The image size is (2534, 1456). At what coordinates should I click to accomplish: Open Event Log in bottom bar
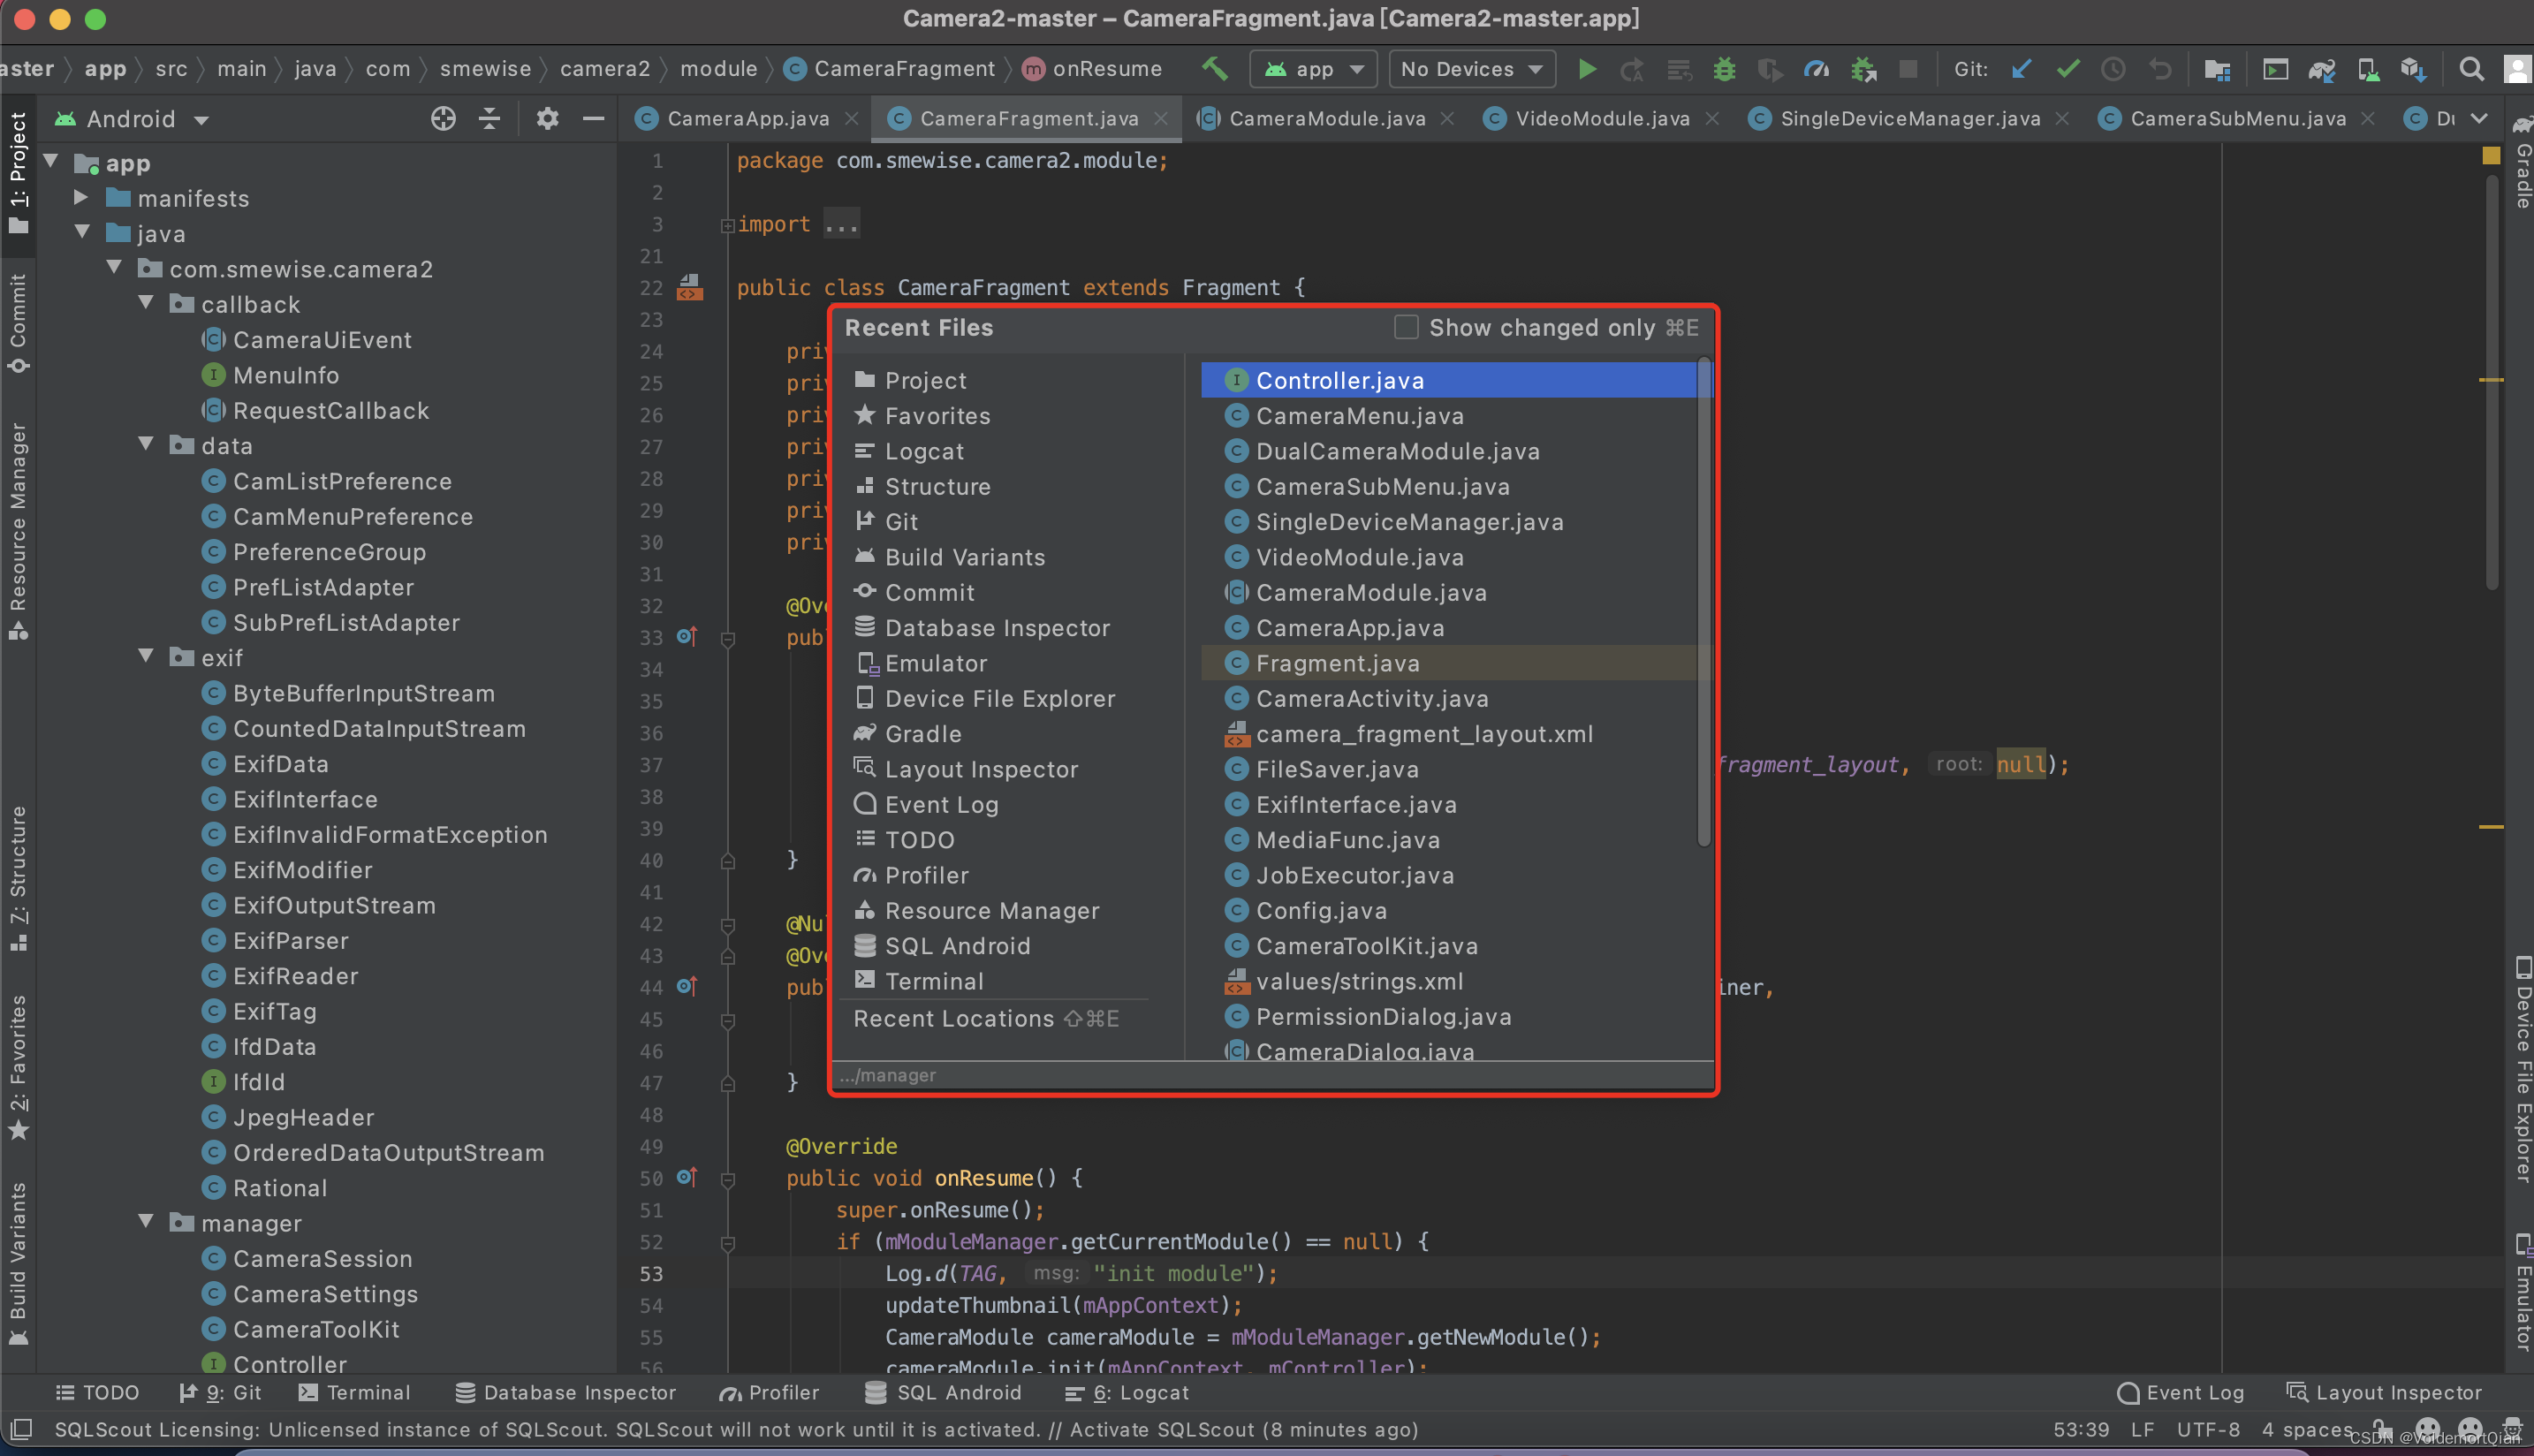(x=2181, y=1392)
